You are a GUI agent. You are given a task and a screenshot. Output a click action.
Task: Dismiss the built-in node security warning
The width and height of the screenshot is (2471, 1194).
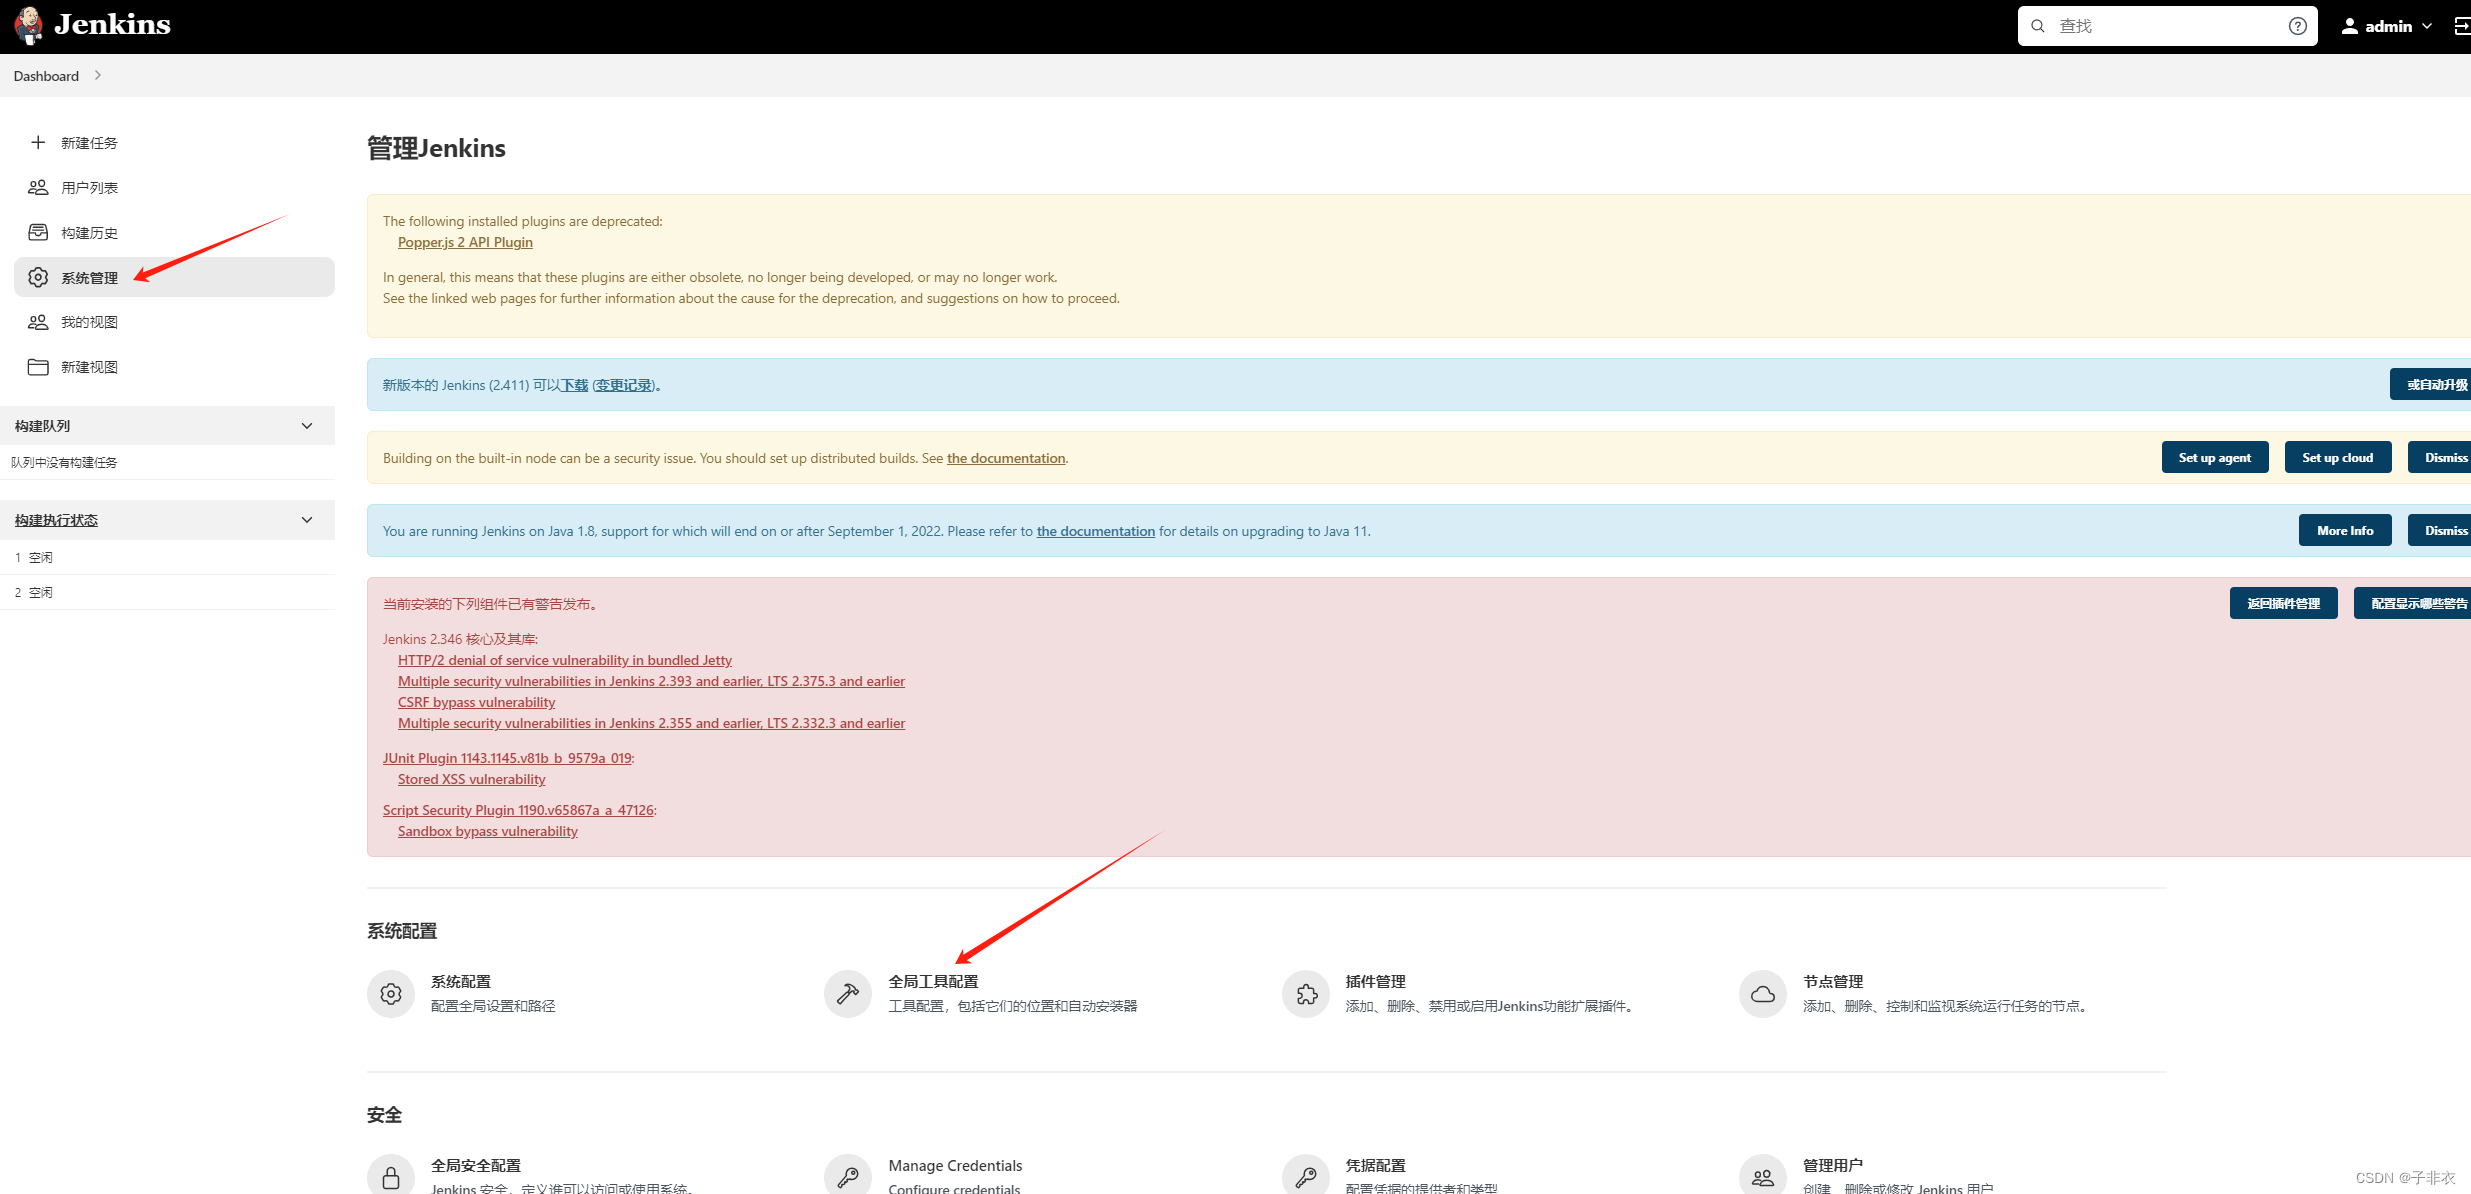[x=2440, y=457]
